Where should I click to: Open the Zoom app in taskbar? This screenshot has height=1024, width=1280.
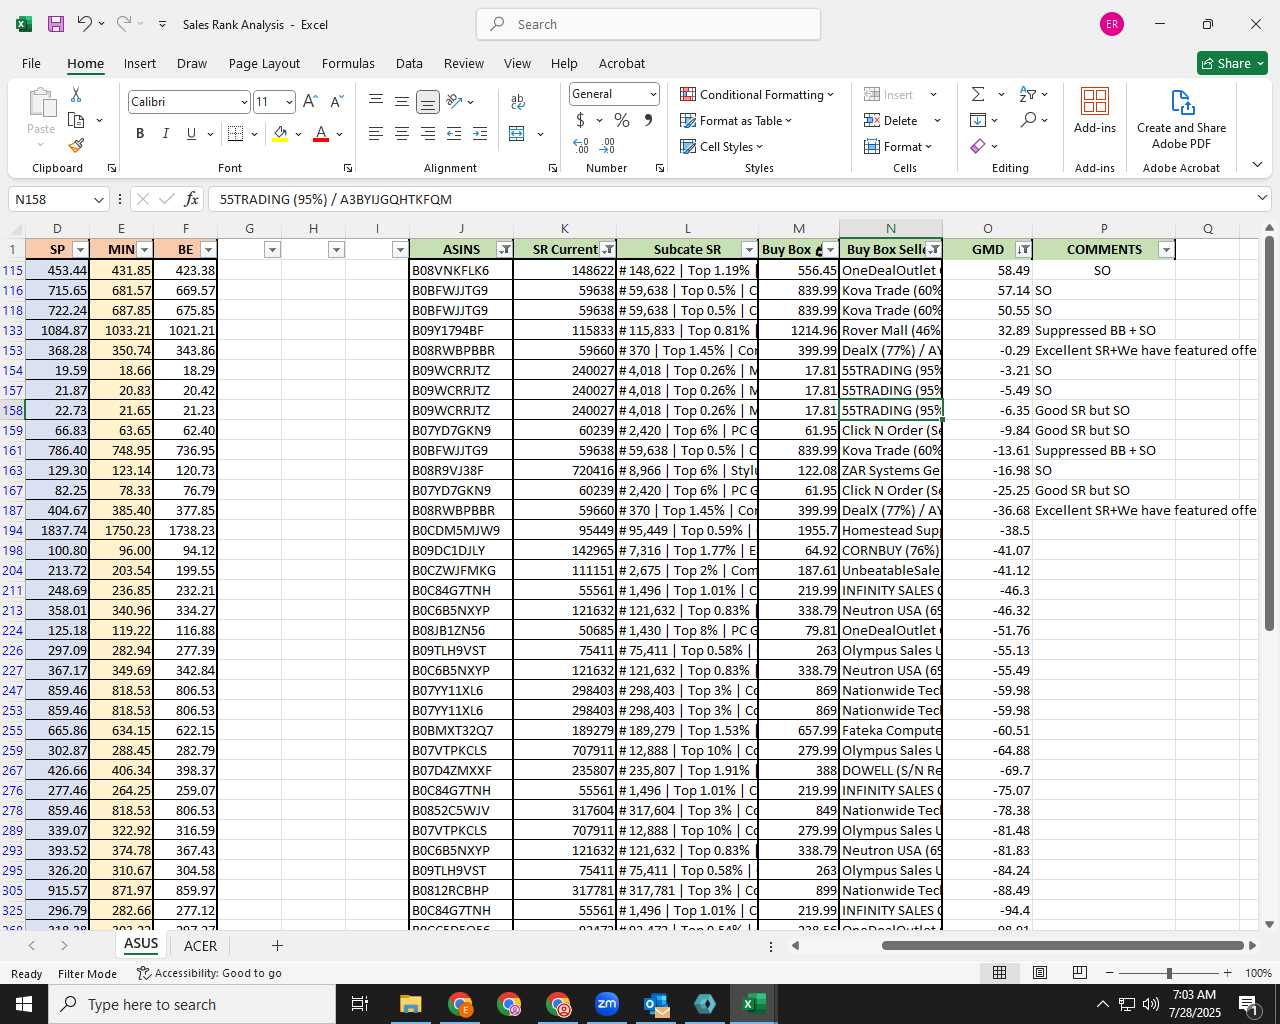[x=607, y=1004]
